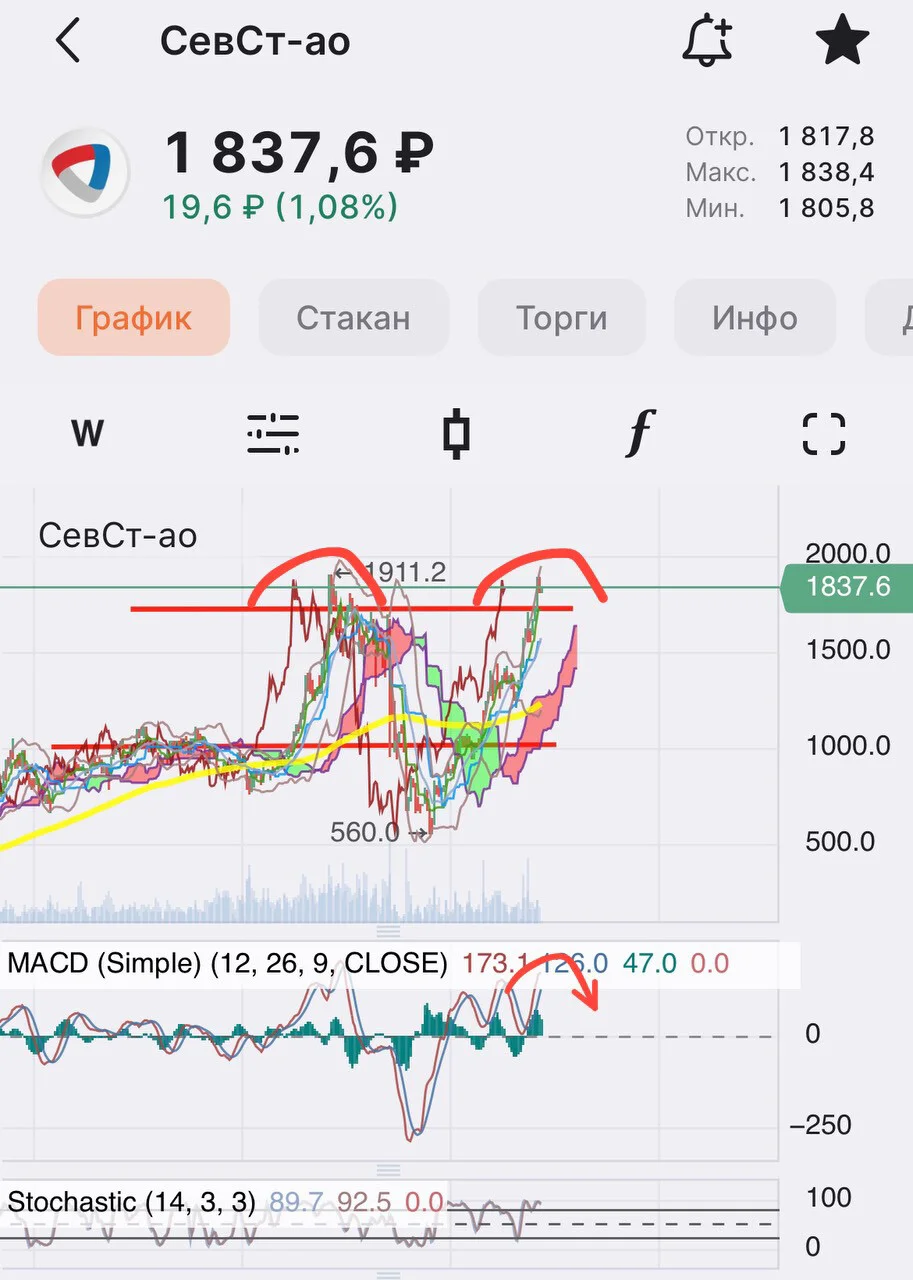913x1280 pixels.
Task: Add a price alert with bell icon
Action: (x=707, y=42)
